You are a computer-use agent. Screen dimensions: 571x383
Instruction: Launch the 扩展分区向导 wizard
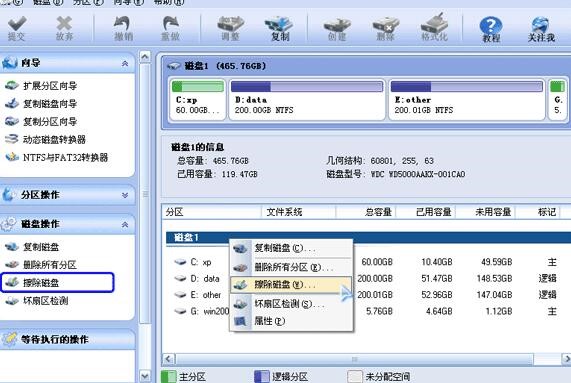[41, 86]
